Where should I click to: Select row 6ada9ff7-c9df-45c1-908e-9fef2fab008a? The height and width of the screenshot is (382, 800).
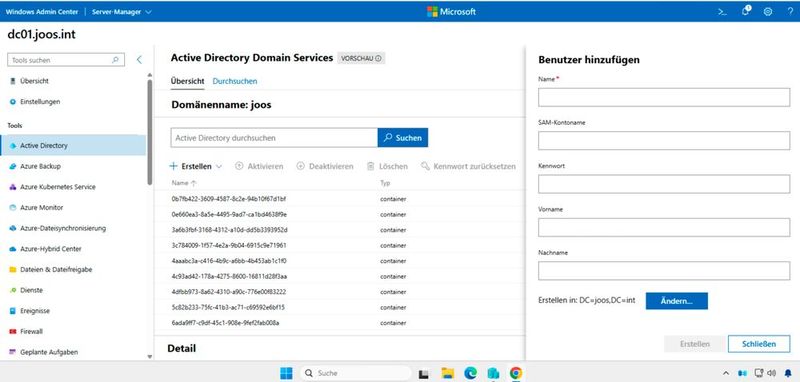tap(339, 323)
